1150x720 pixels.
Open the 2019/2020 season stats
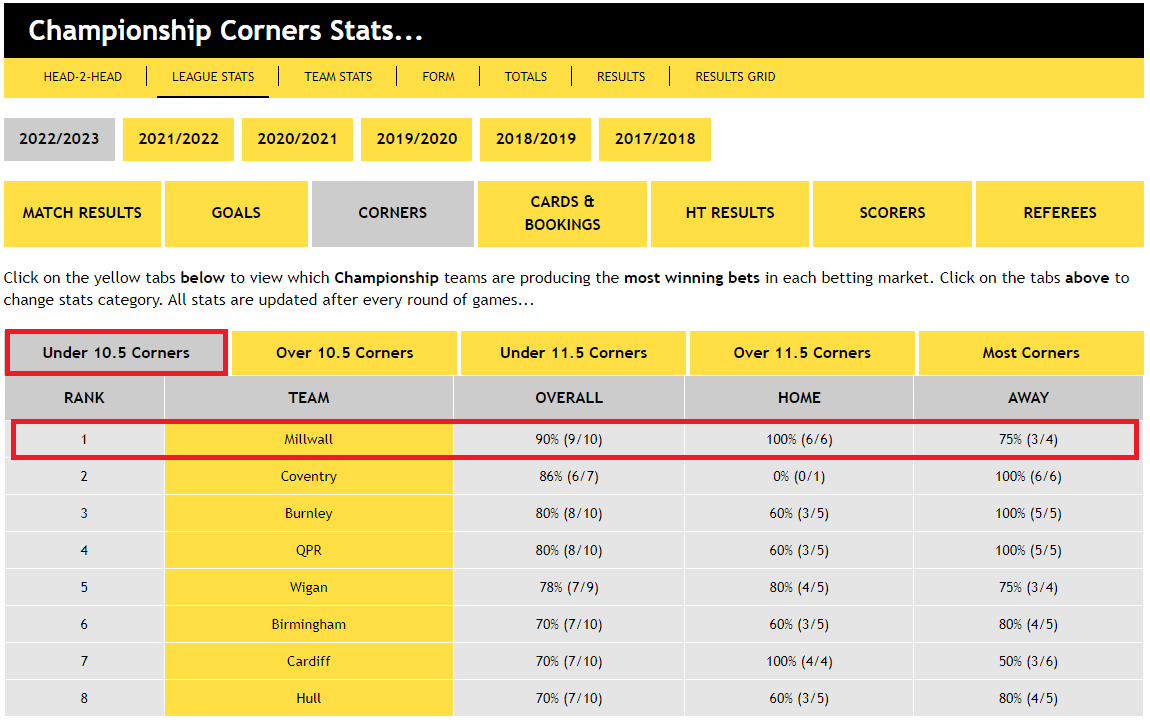point(416,139)
